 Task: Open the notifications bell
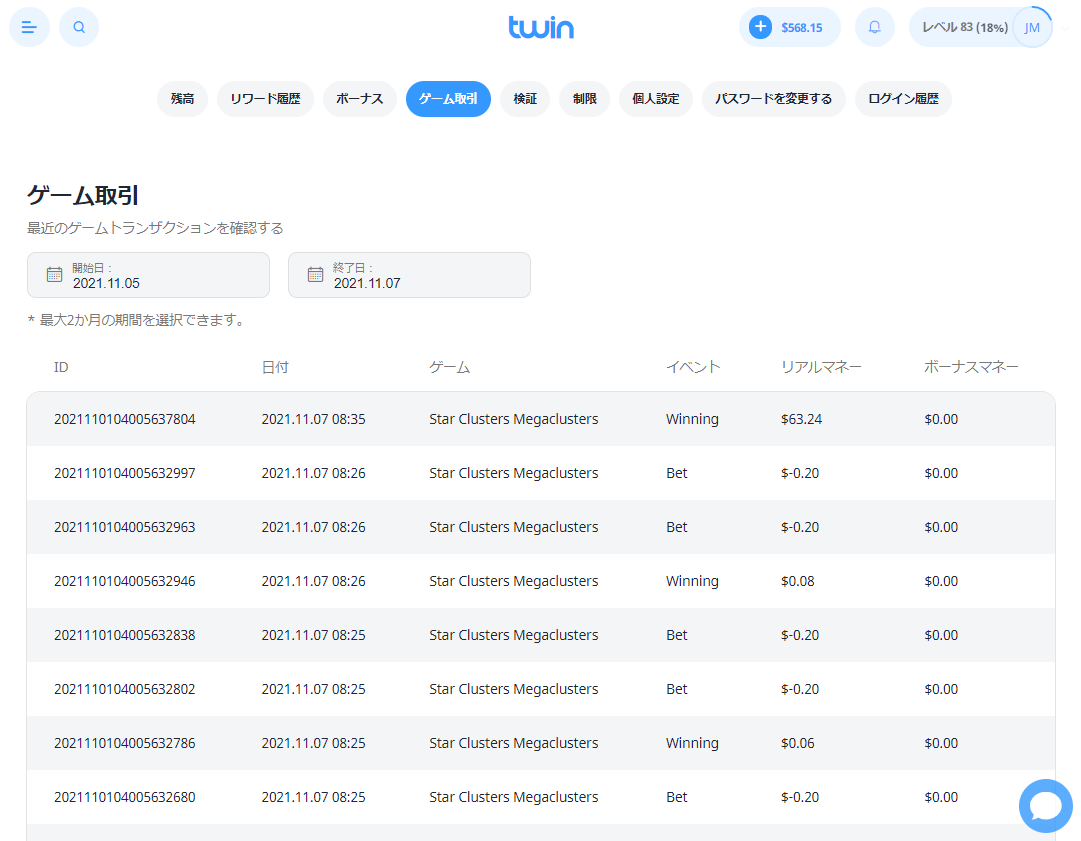874,28
